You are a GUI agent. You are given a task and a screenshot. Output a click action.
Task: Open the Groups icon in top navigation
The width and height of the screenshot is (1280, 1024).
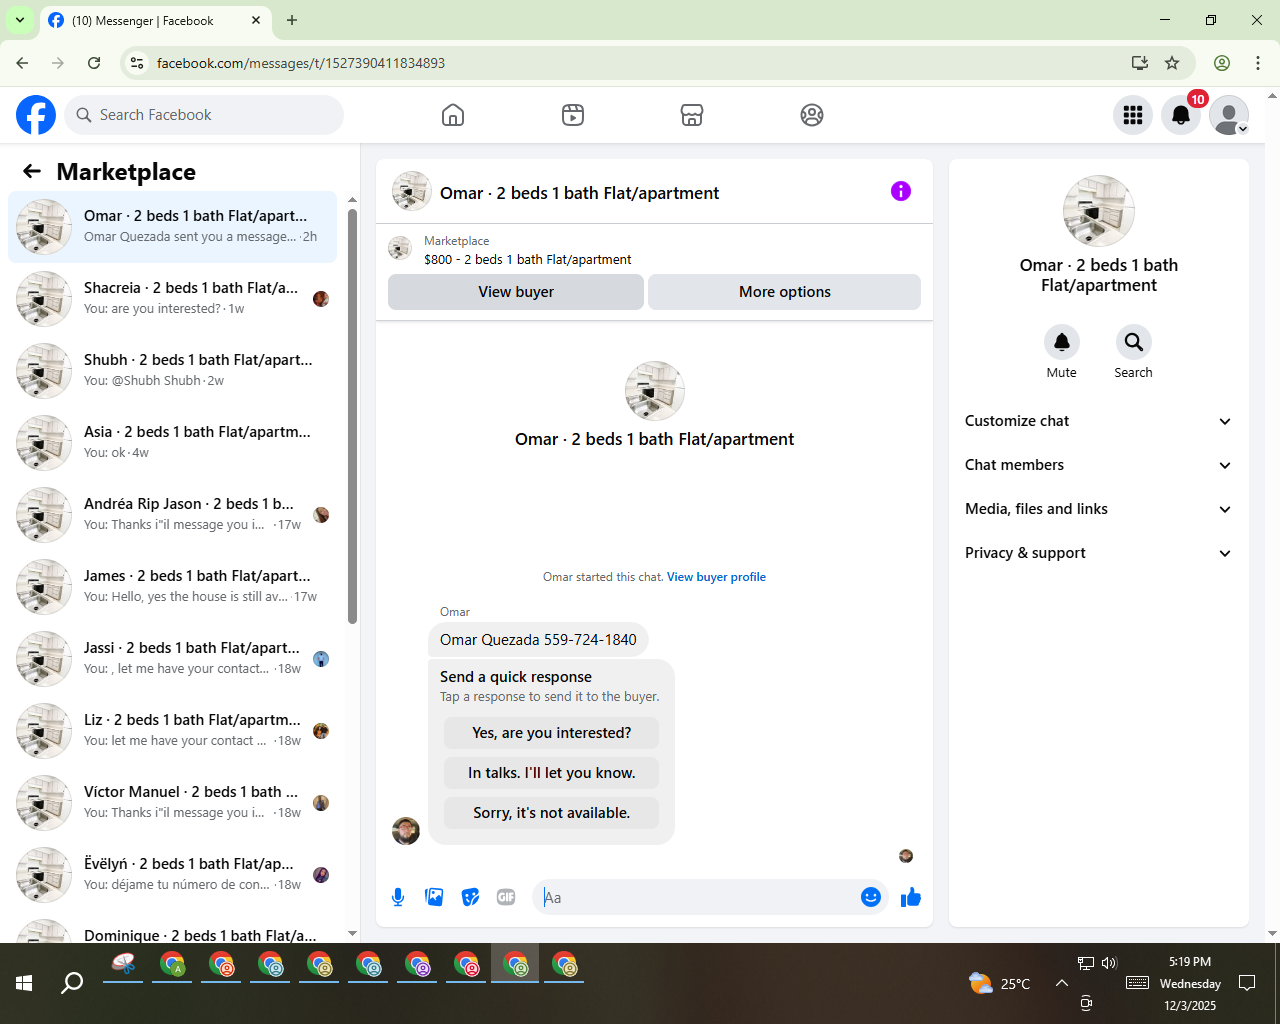click(x=812, y=115)
